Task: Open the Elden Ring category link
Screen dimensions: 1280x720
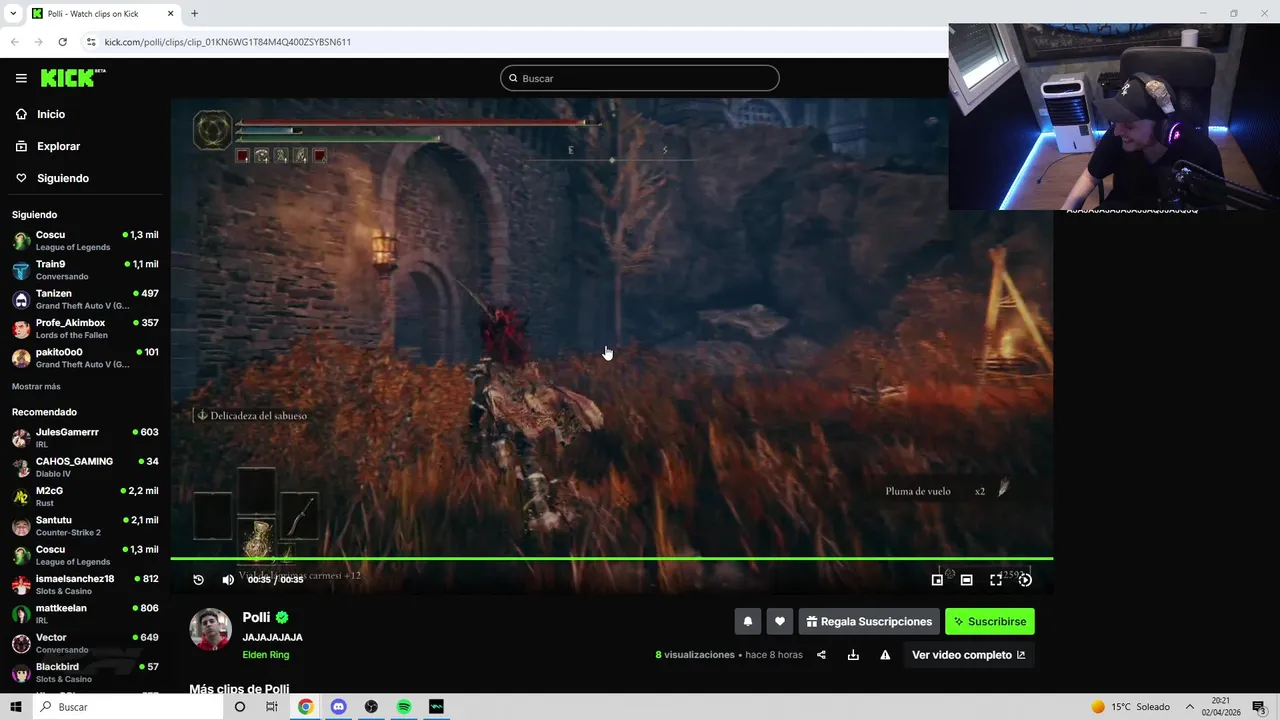Action: click(x=266, y=655)
